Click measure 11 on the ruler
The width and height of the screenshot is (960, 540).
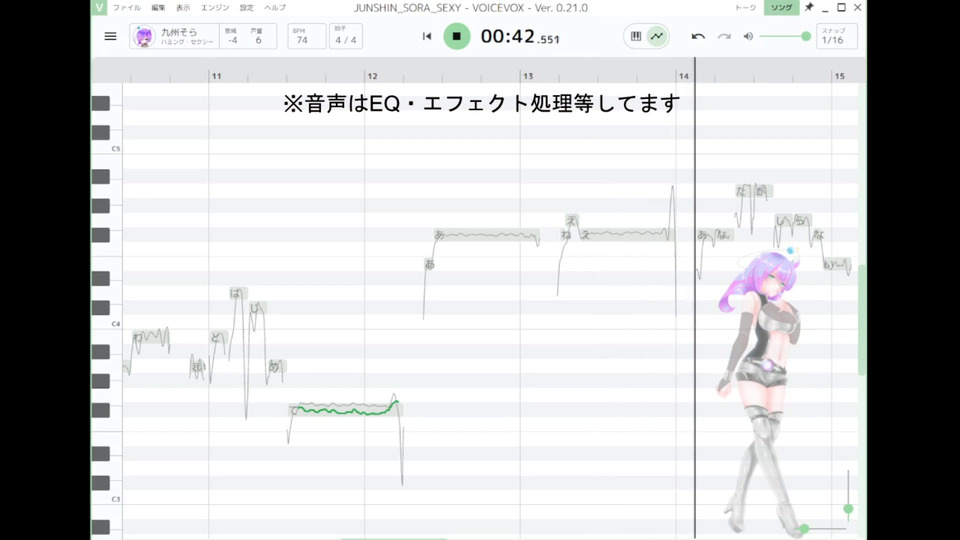pos(217,76)
